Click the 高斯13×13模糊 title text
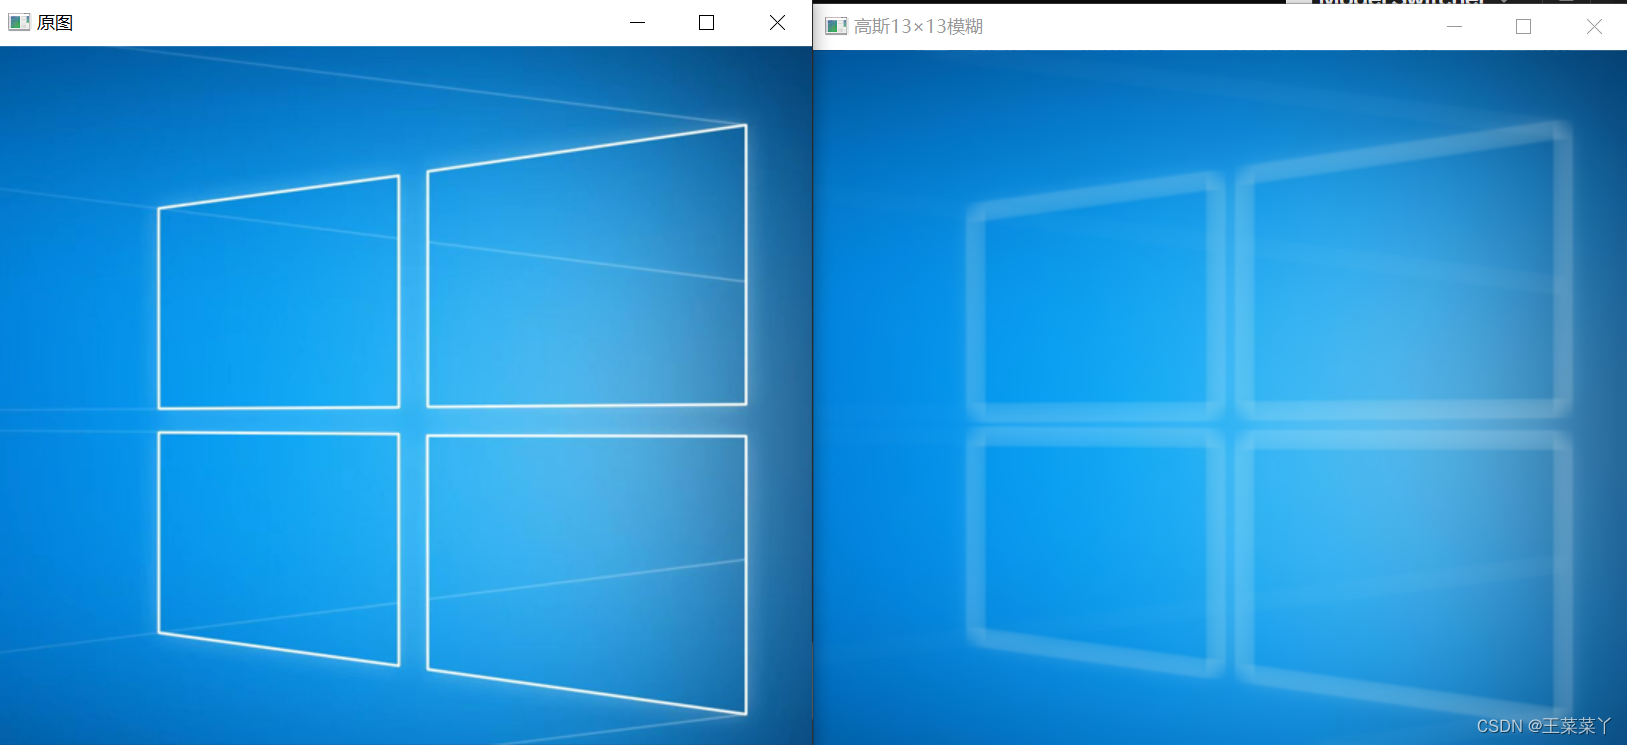The height and width of the screenshot is (745, 1627). pyautogui.click(x=918, y=27)
